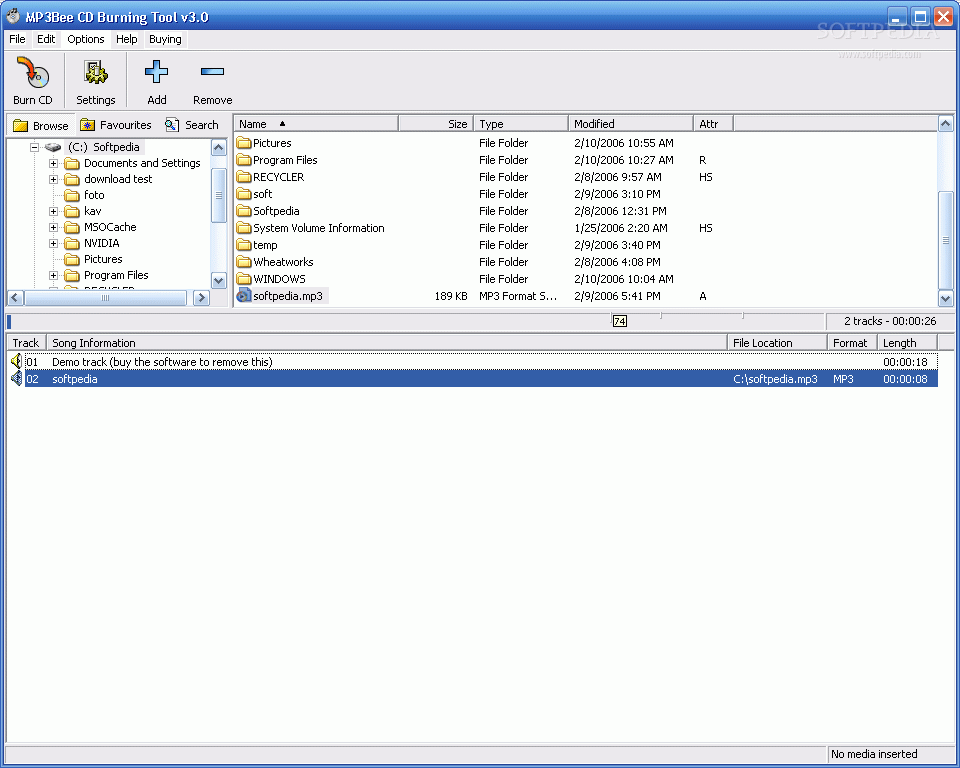Open the Help menu

click(127, 39)
